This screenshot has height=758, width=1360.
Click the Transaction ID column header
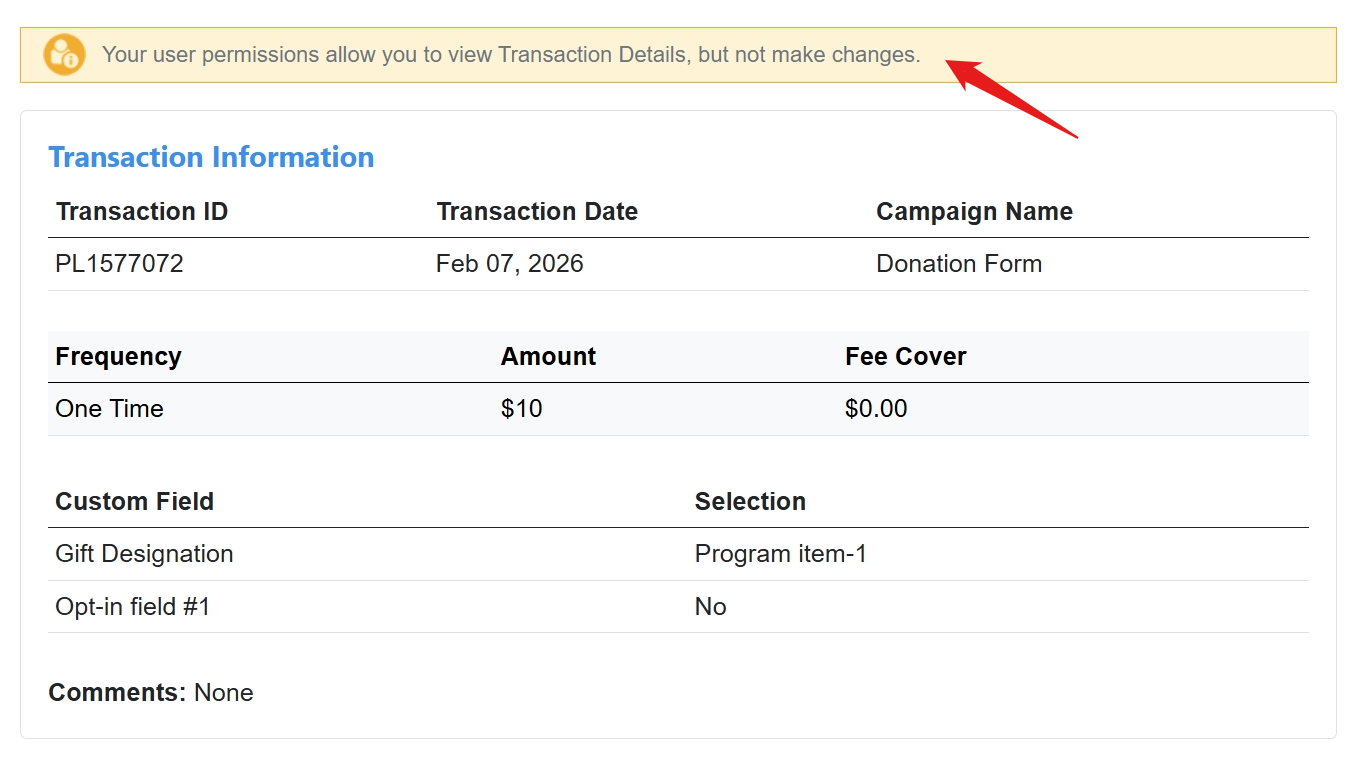[142, 212]
